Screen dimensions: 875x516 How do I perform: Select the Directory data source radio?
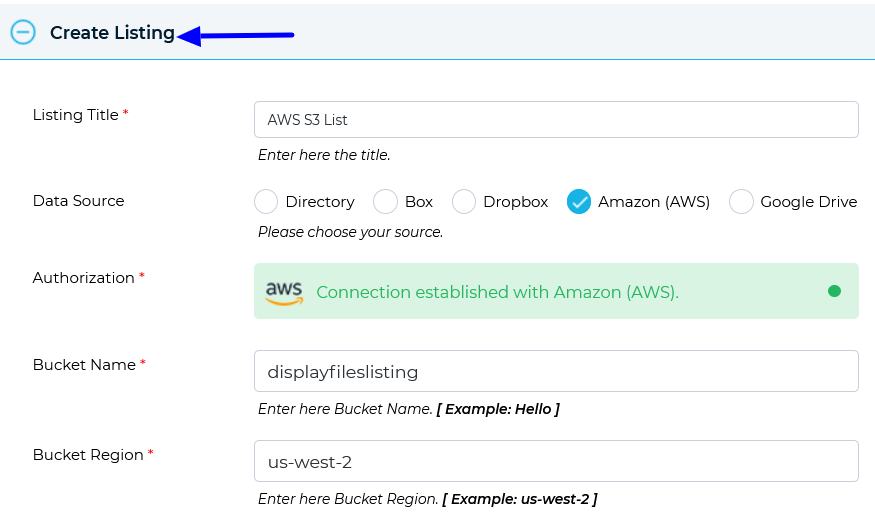pos(266,201)
